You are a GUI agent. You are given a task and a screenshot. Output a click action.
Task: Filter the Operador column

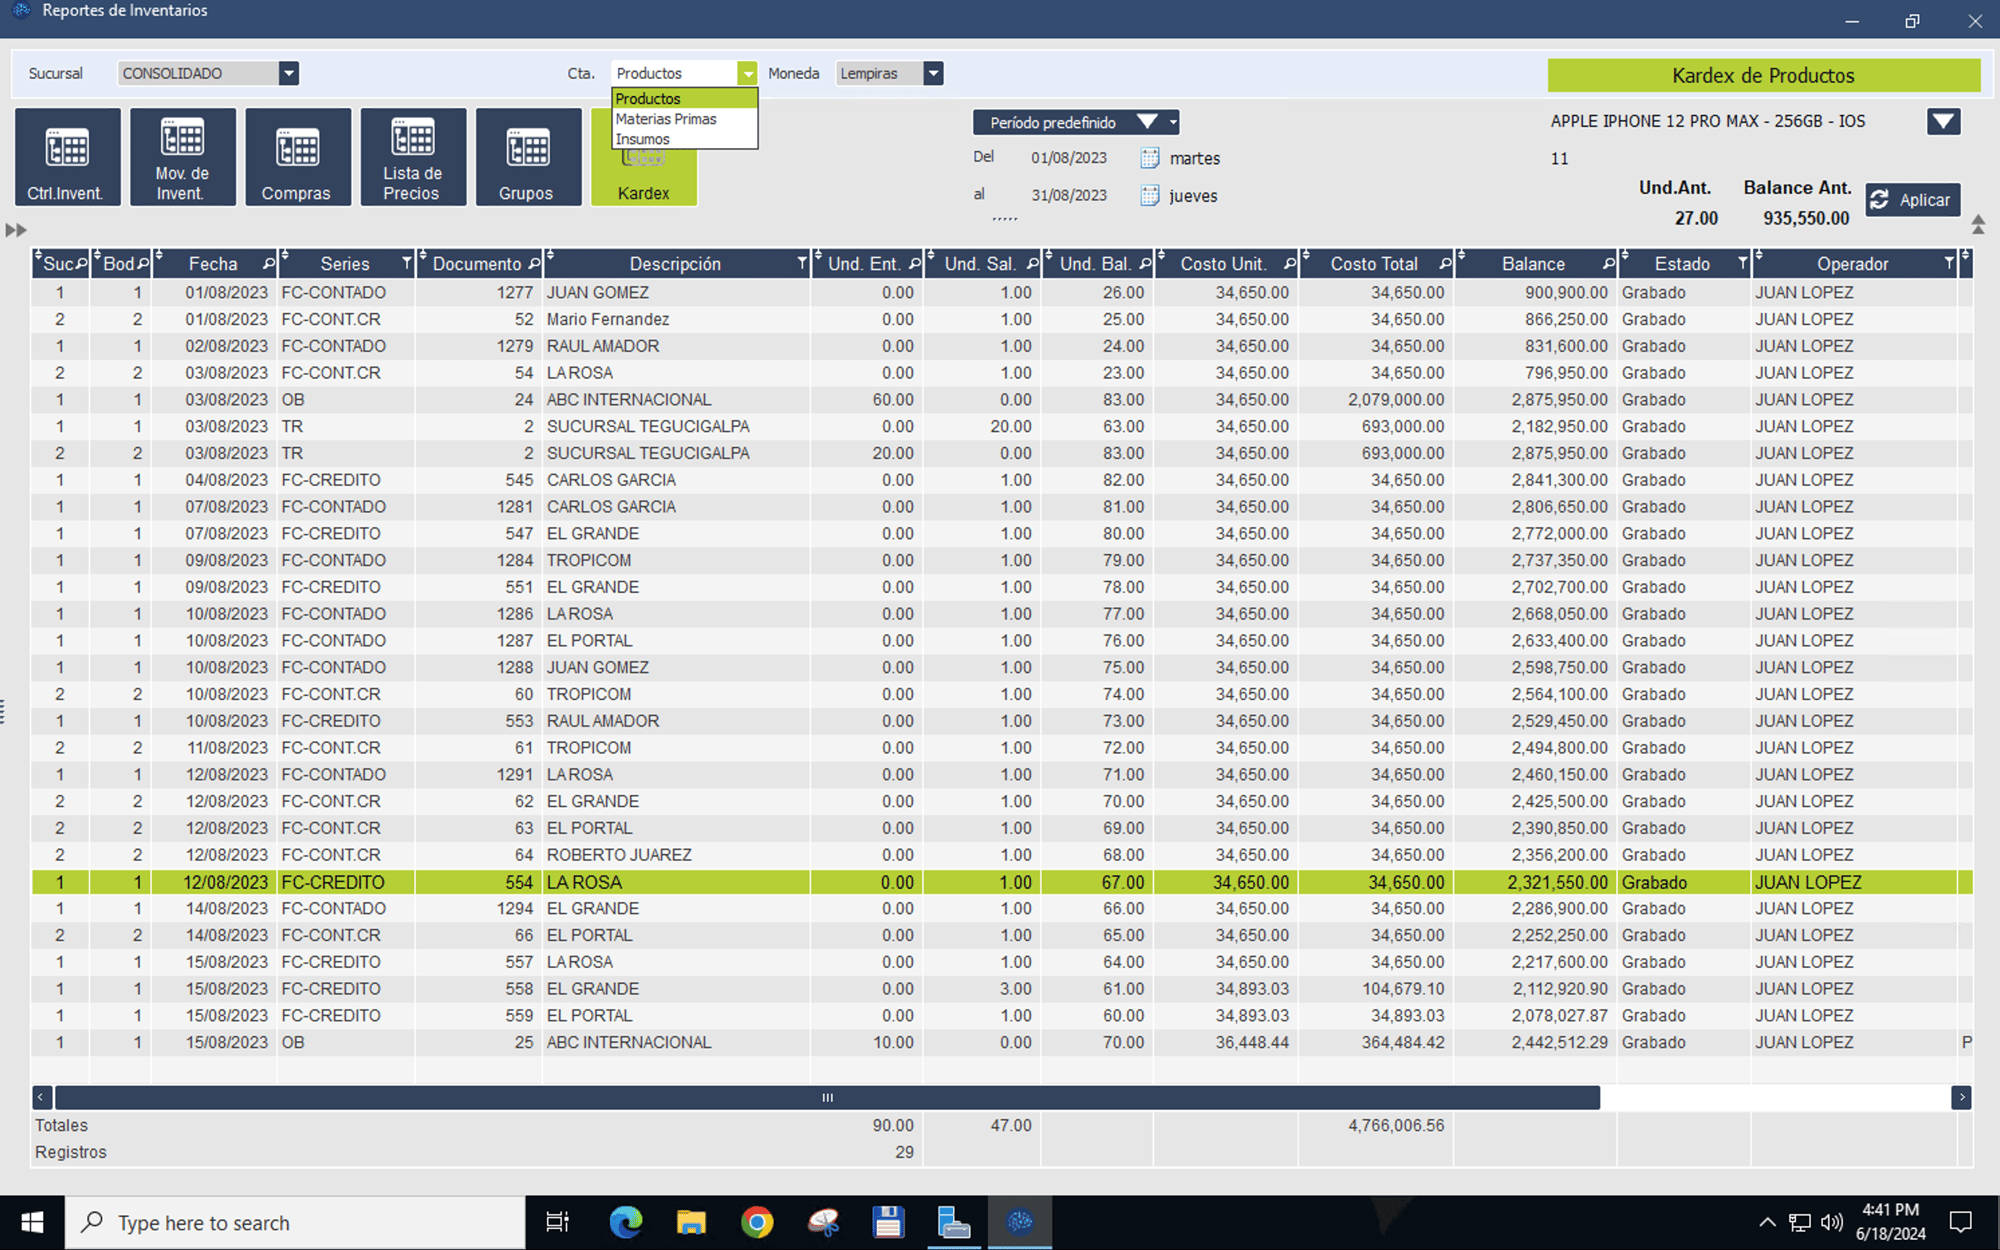click(x=1948, y=264)
